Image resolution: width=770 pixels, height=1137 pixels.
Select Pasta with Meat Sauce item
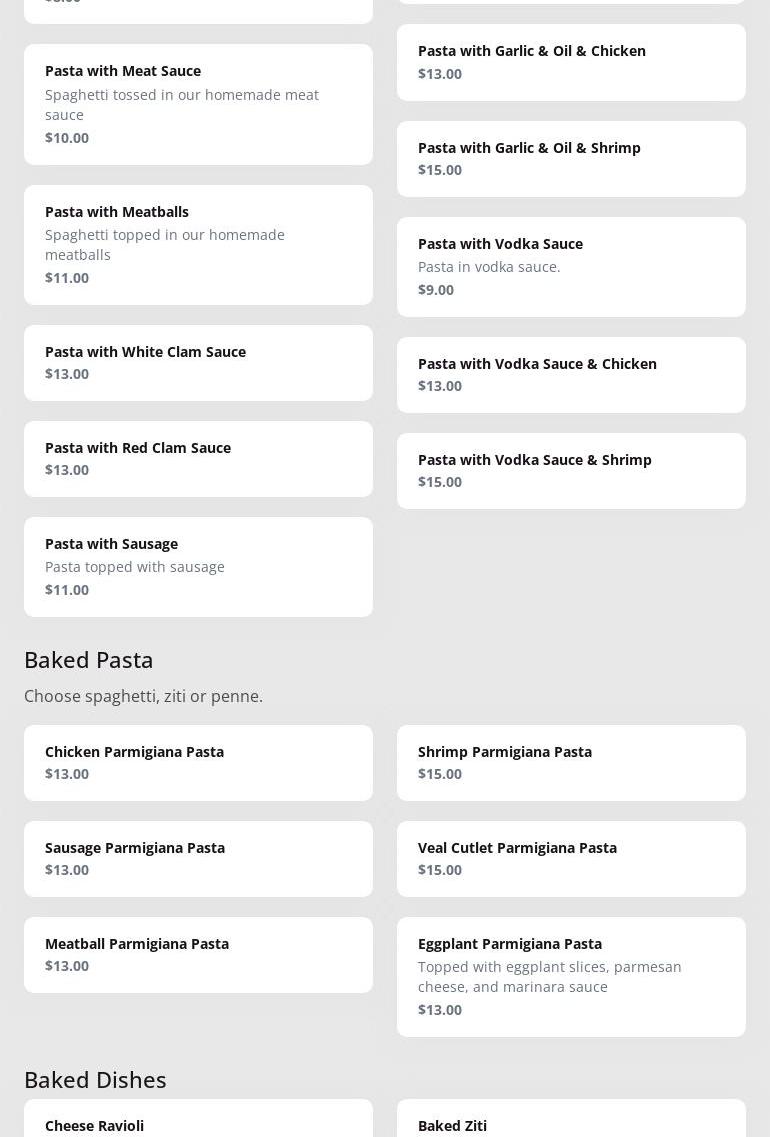pyautogui.click(x=198, y=104)
